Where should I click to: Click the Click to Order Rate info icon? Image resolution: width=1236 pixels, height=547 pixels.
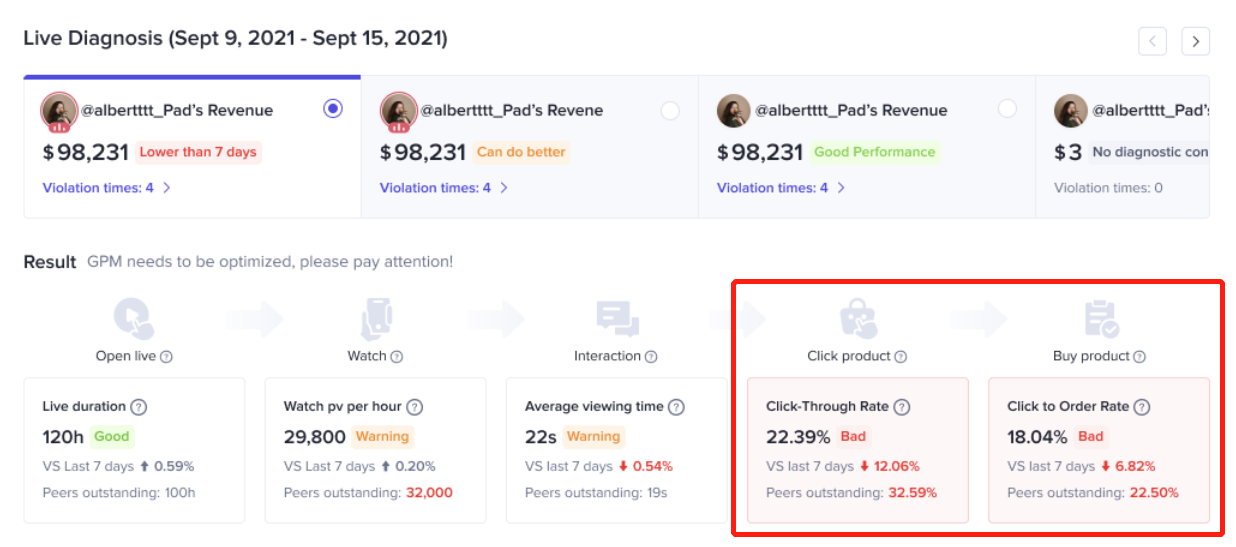(x=1142, y=407)
